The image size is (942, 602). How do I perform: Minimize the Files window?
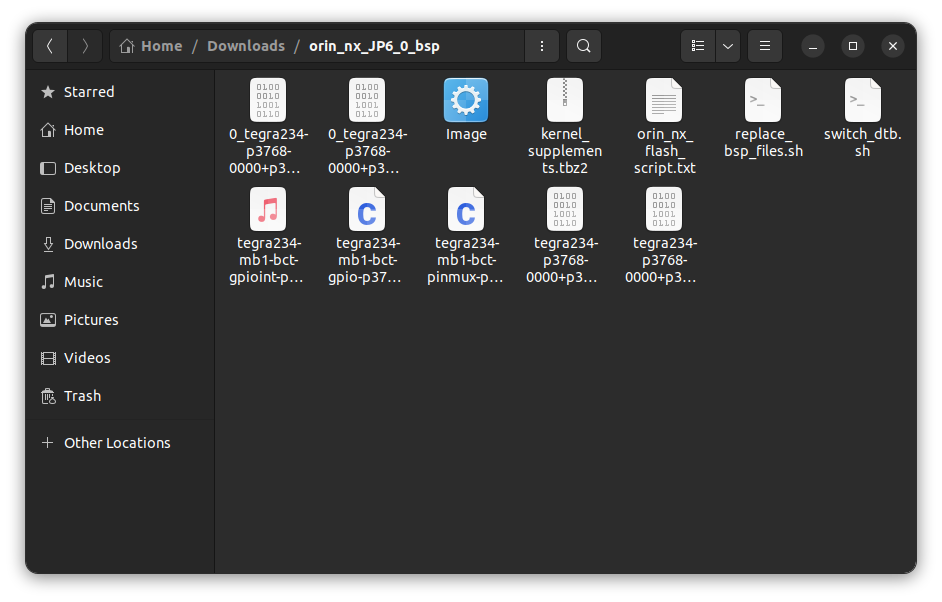click(x=813, y=46)
